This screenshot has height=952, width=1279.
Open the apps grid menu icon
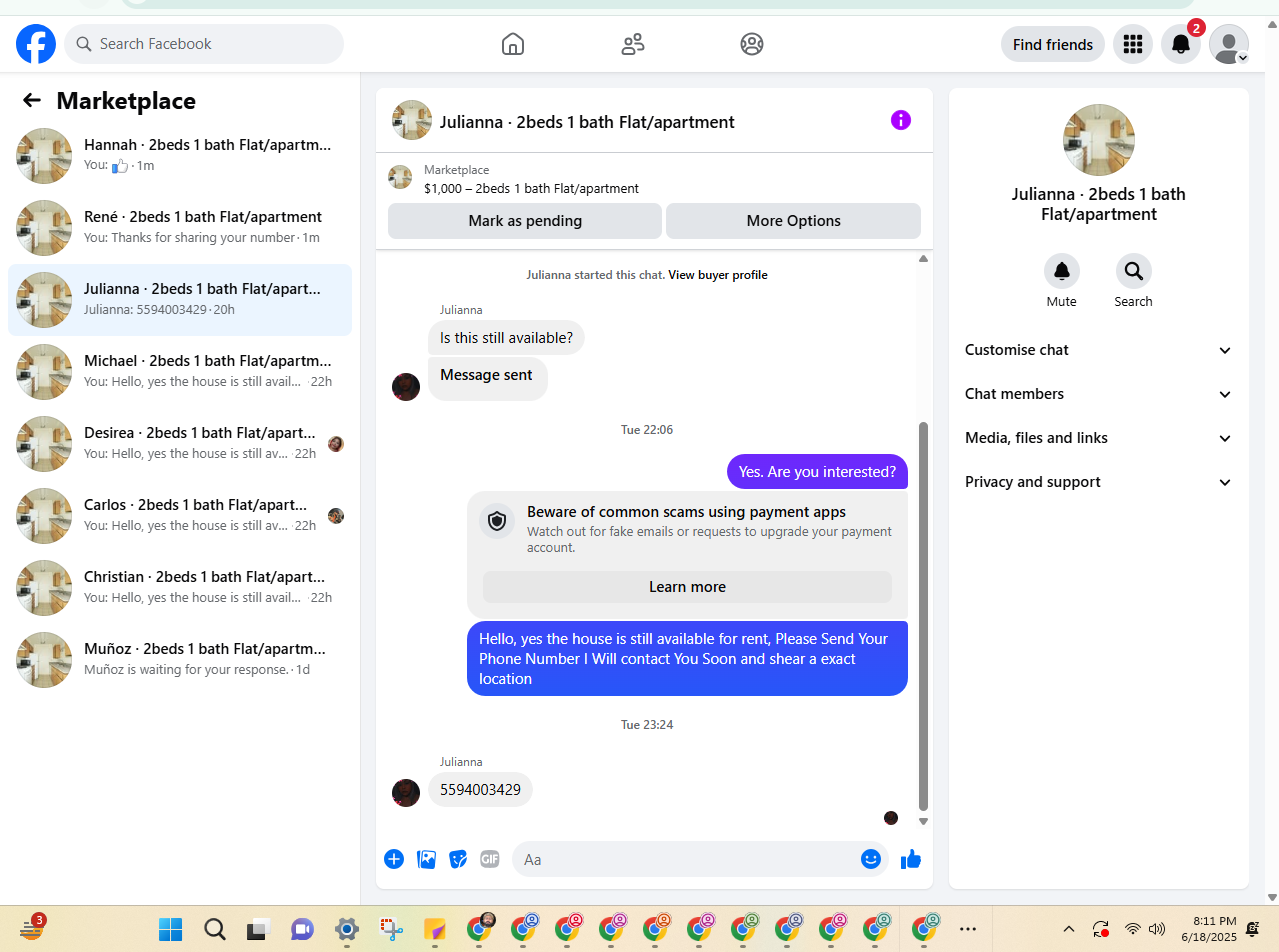pyautogui.click(x=1133, y=44)
